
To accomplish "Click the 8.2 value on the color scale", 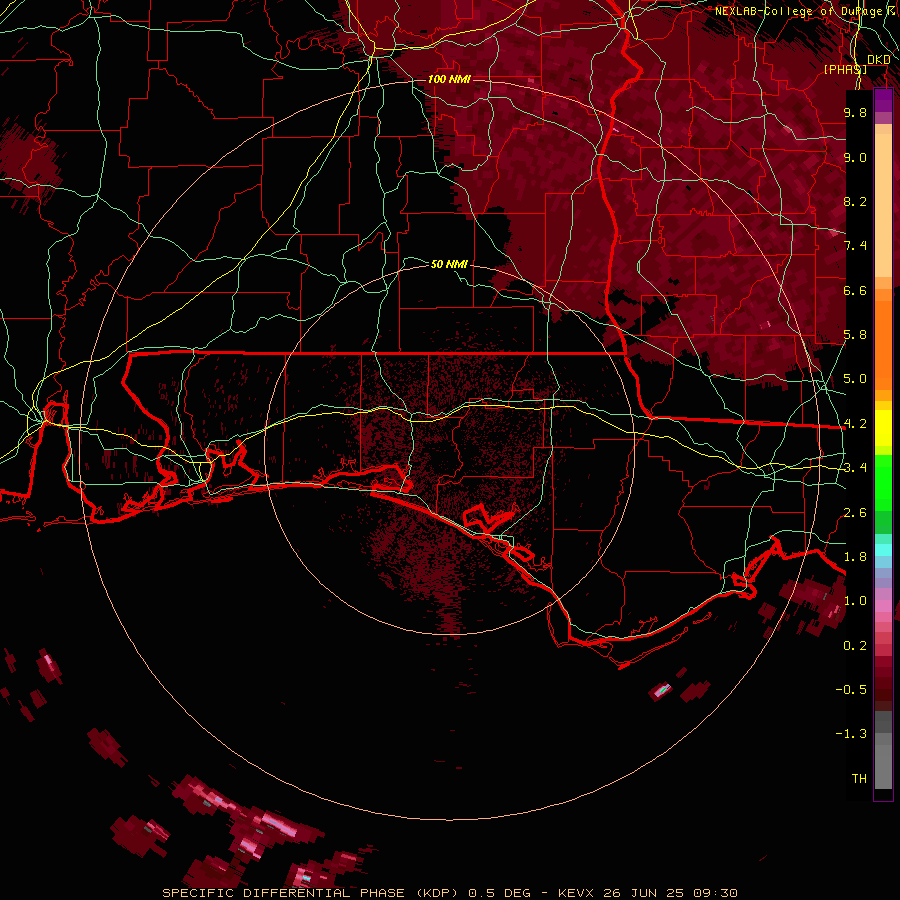I will tap(855, 201).
